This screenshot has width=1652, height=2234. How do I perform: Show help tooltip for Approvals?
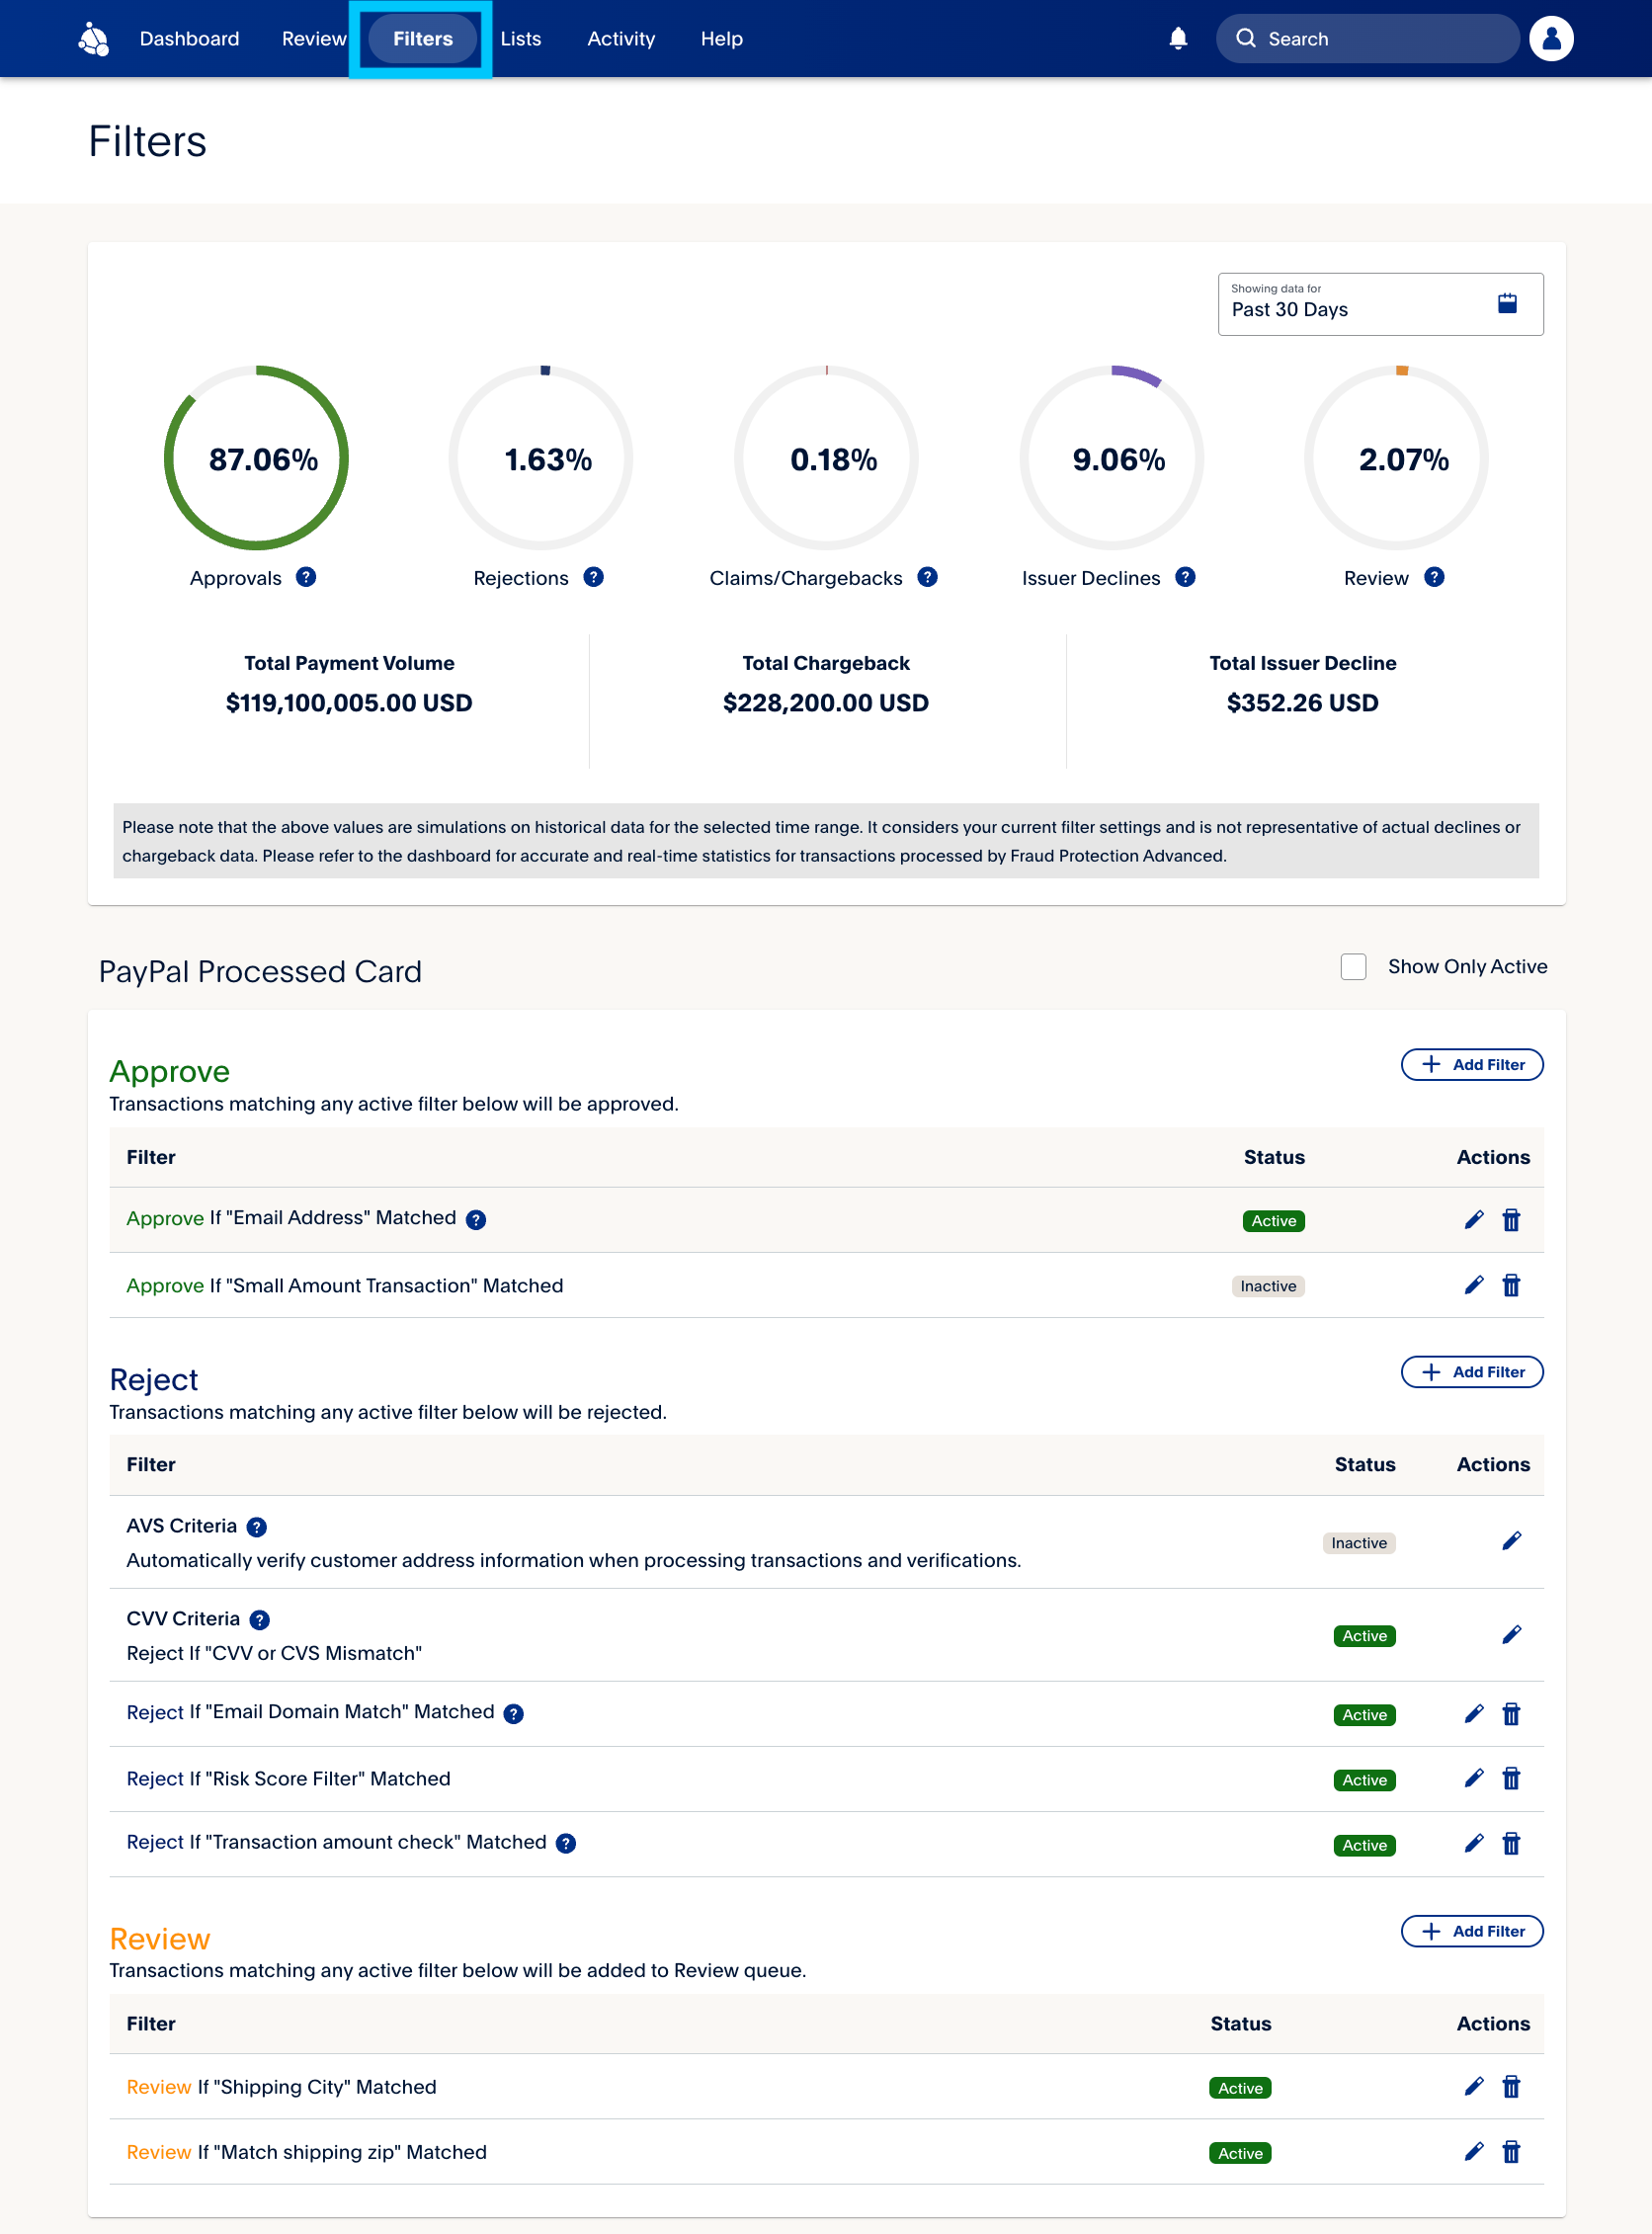[x=306, y=577]
